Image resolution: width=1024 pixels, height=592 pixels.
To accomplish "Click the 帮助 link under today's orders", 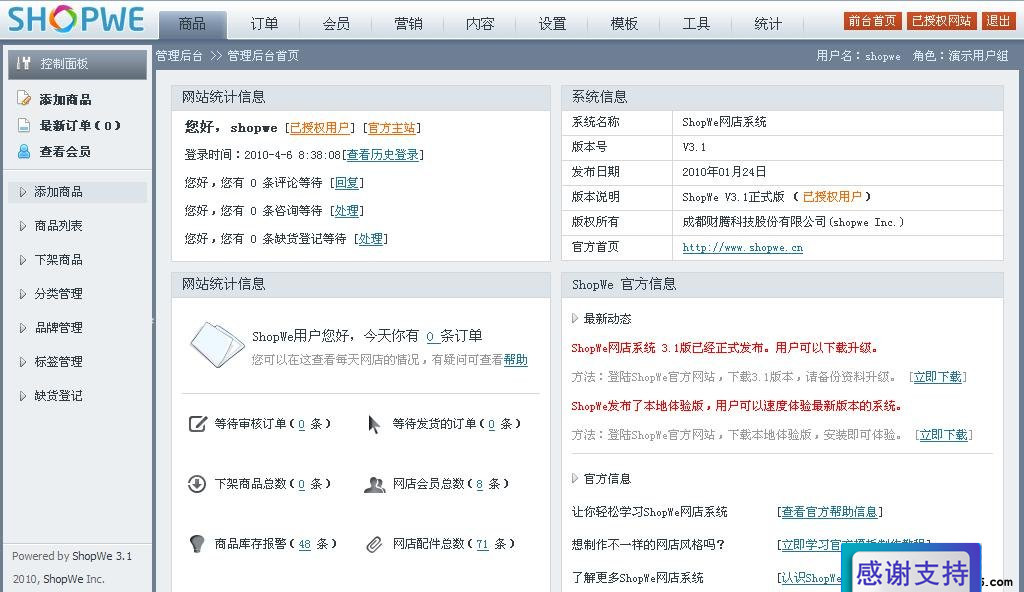I will pyautogui.click(x=515, y=360).
